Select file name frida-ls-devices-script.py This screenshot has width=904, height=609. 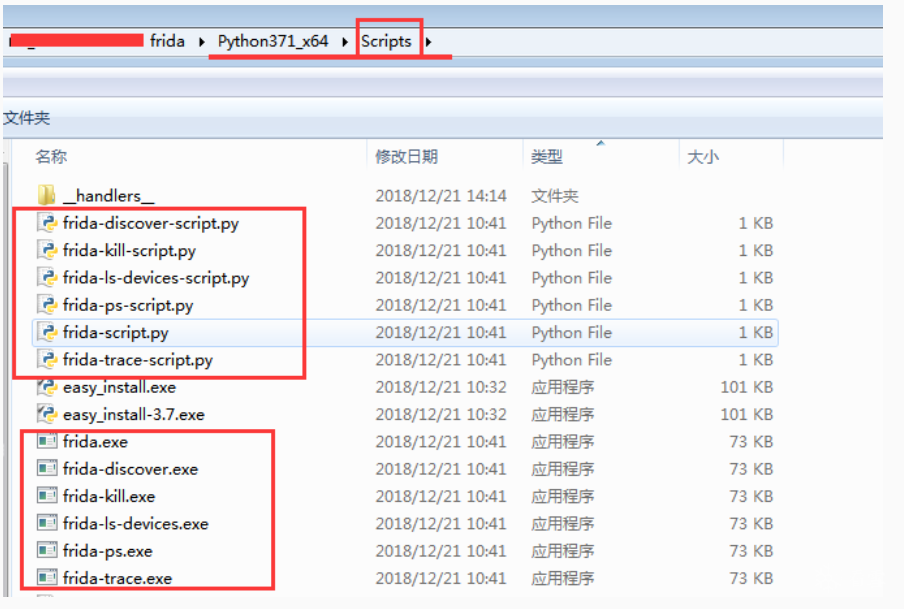click(x=156, y=278)
